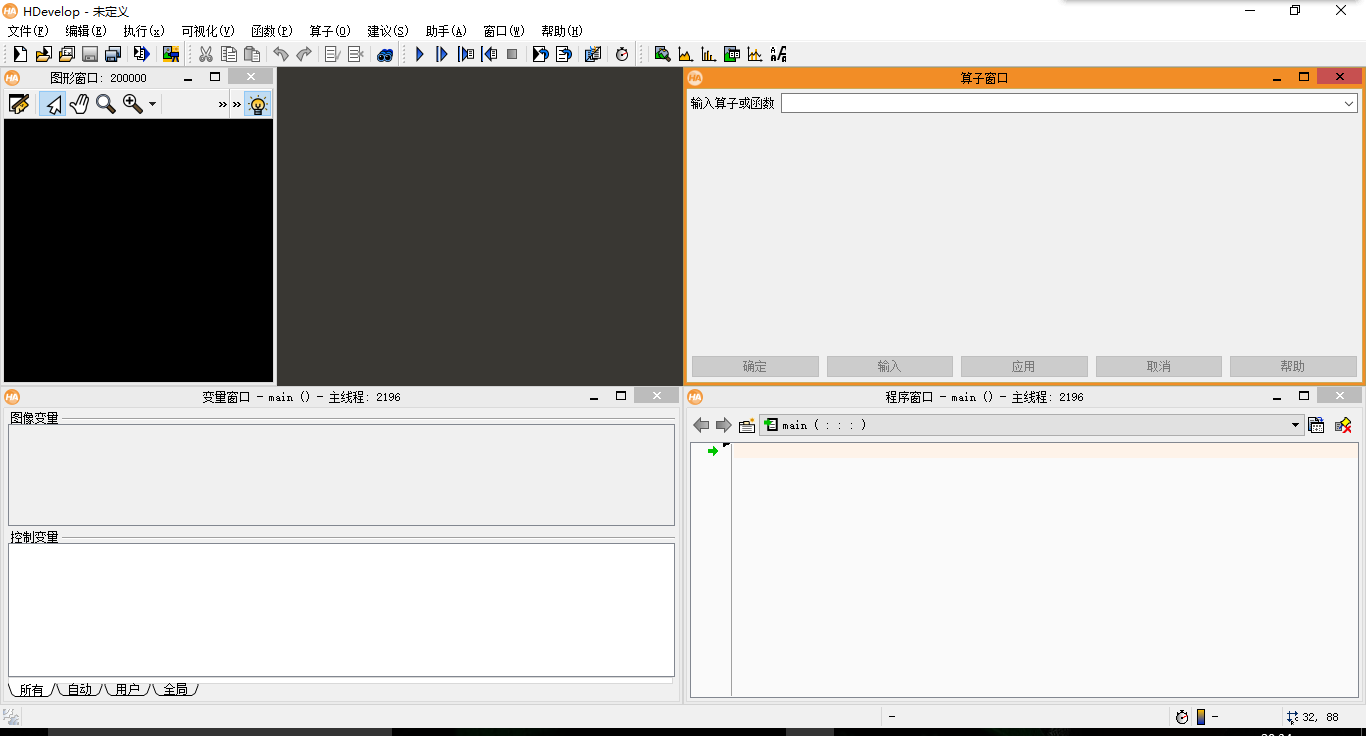Expand the operator name combo box dropdown

click(1349, 103)
